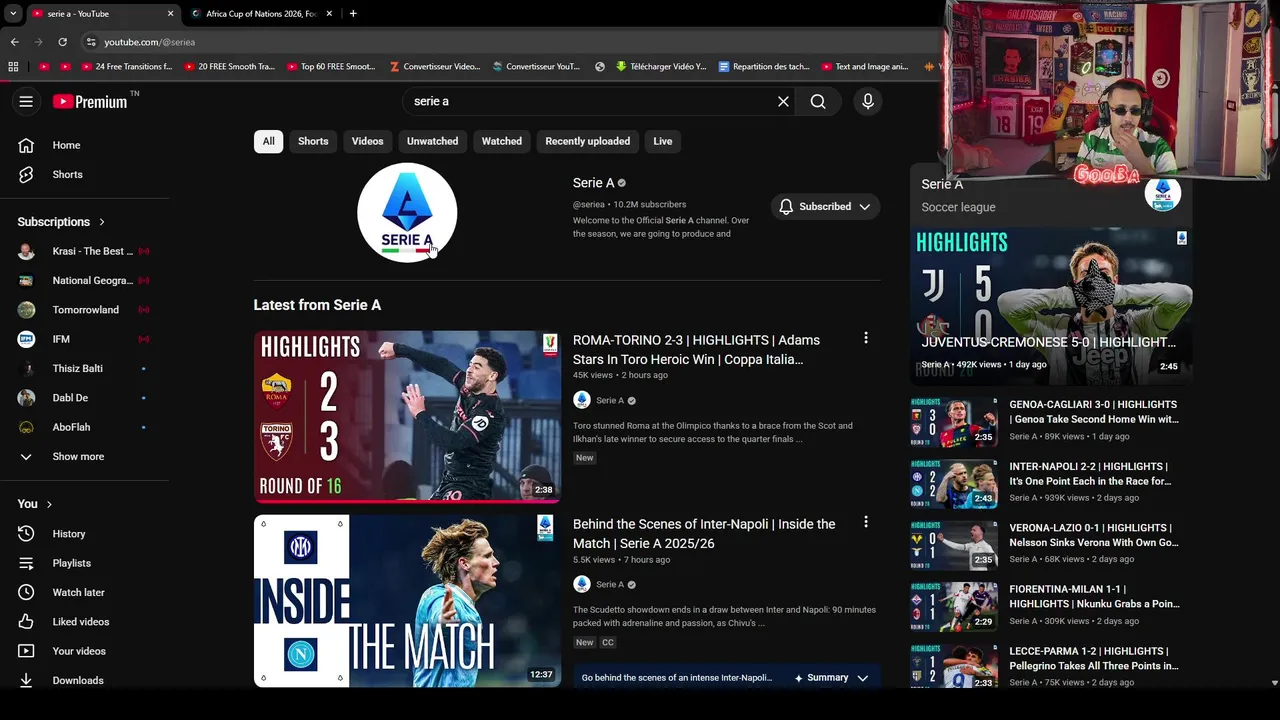Select the Recently uploaded filter chip
Screen dimensions: 1280x720
pos(587,141)
